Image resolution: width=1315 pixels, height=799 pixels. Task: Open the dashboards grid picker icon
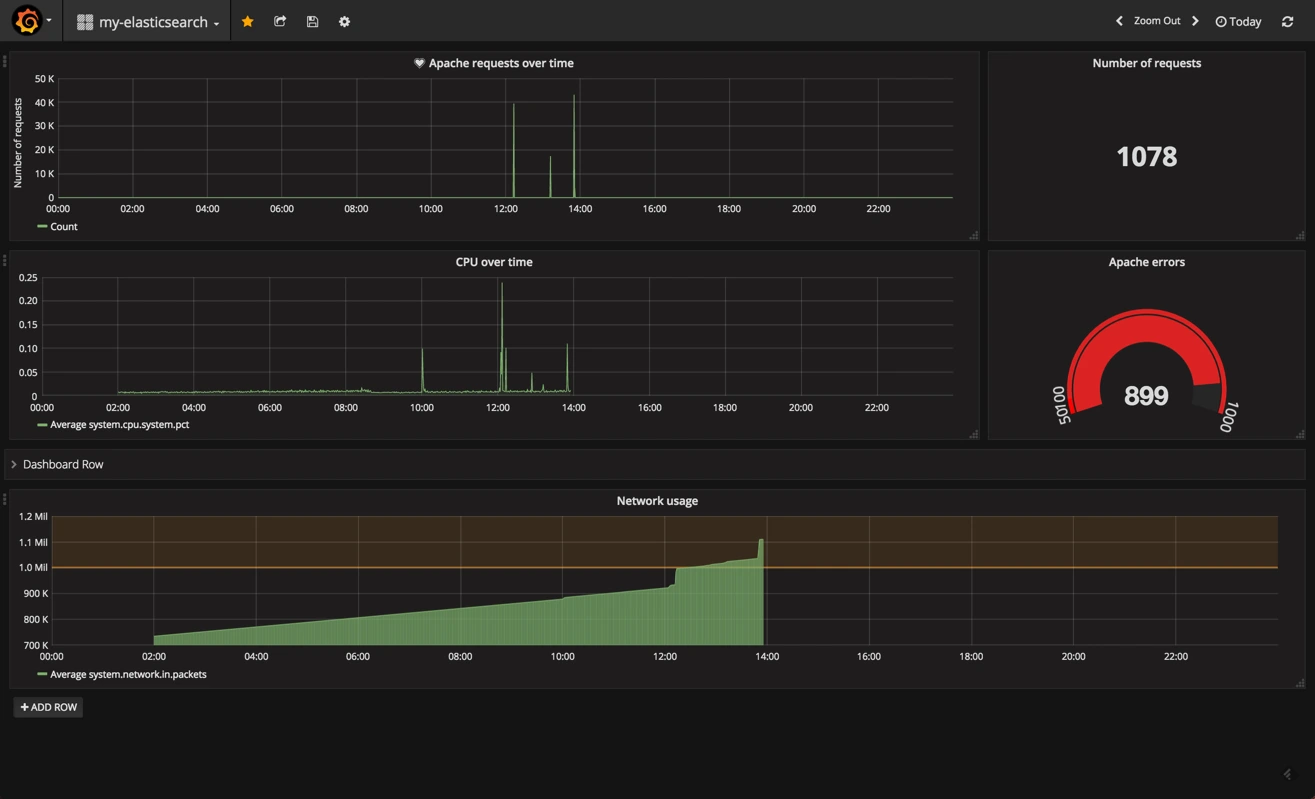85,21
